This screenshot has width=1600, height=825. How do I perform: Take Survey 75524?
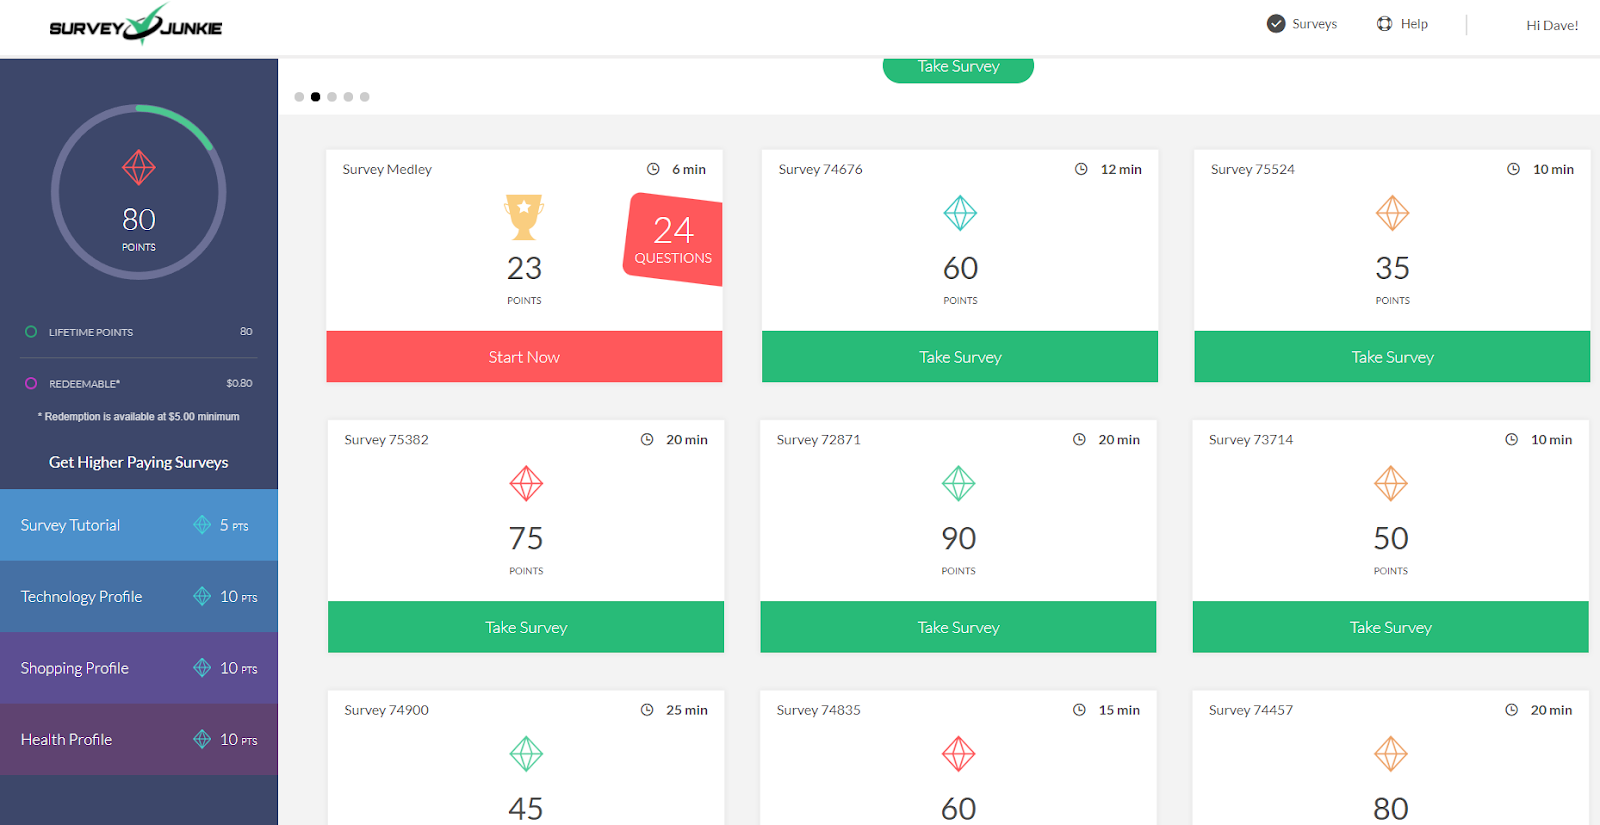[1392, 357]
